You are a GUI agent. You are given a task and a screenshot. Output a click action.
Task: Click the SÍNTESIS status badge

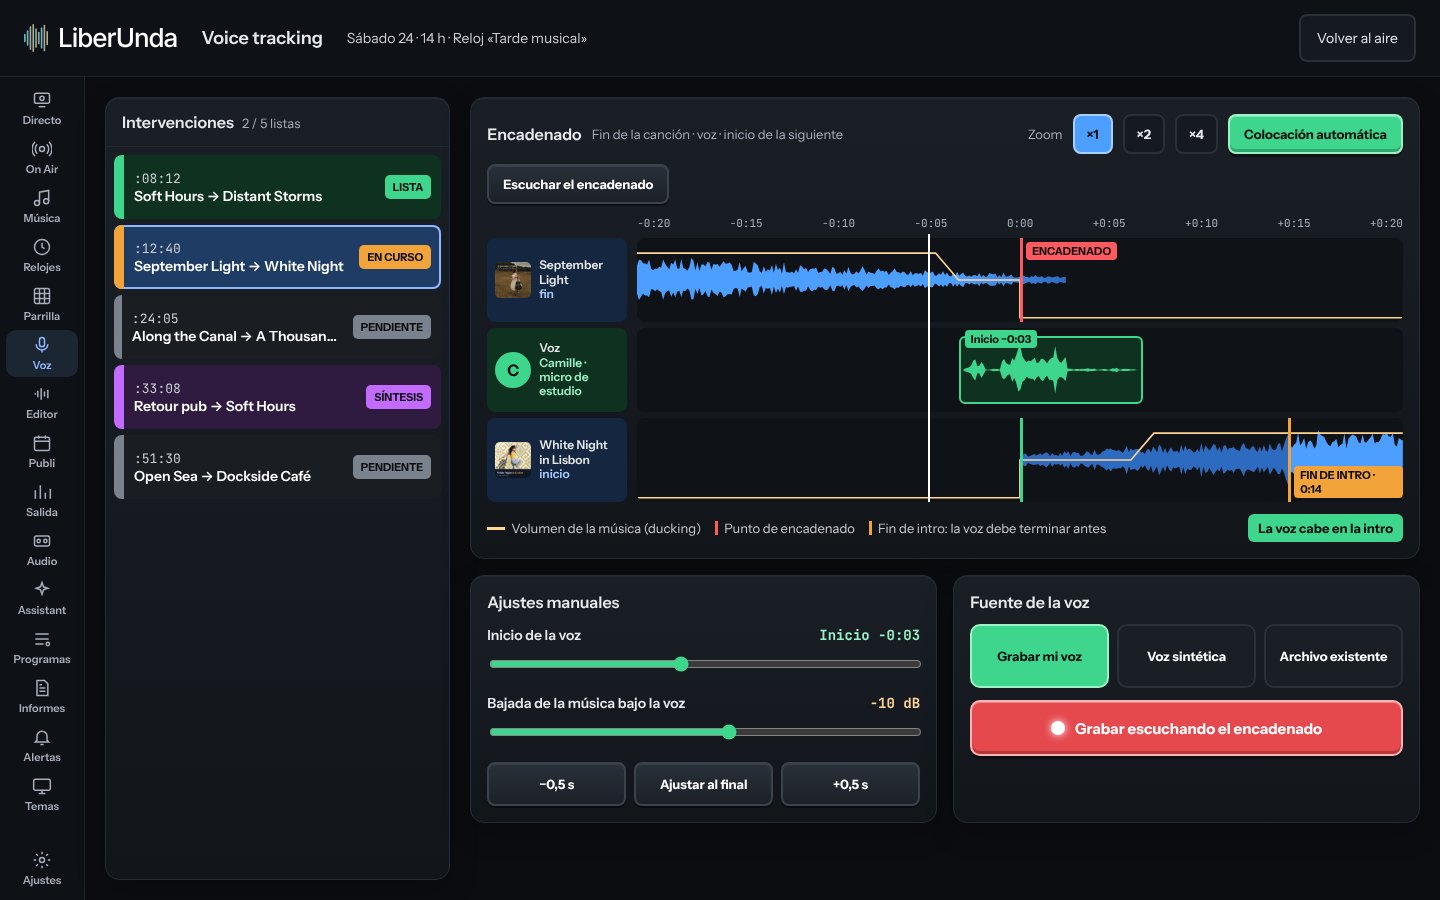pyautogui.click(x=398, y=397)
